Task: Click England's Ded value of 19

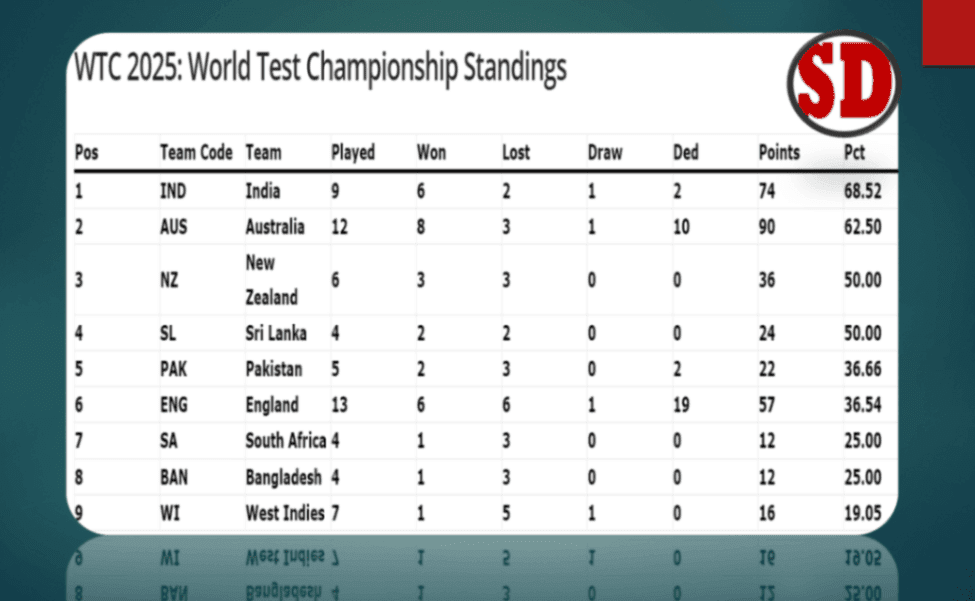Action: point(682,405)
